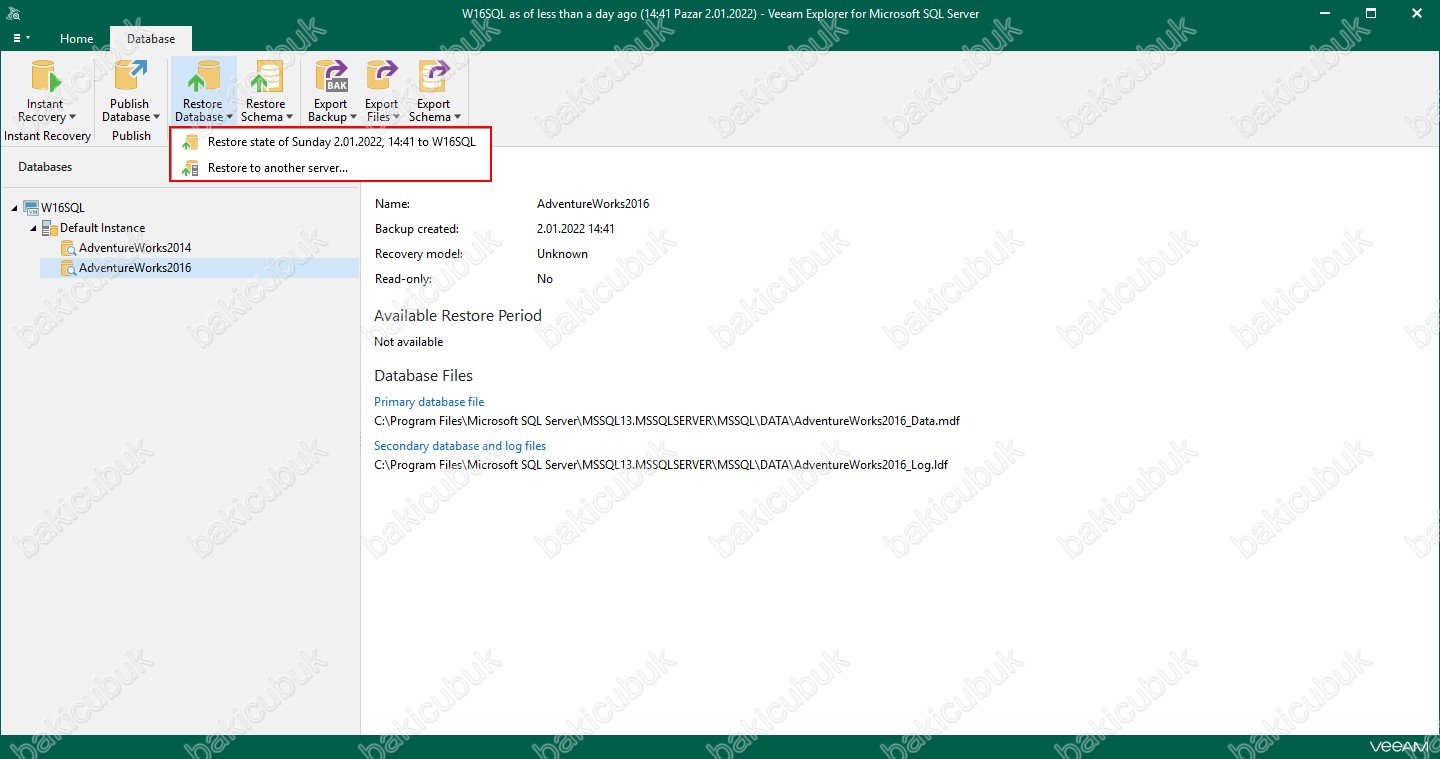Select the Default Instance label
The width and height of the screenshot is (1440, 759).
(102, 228)
